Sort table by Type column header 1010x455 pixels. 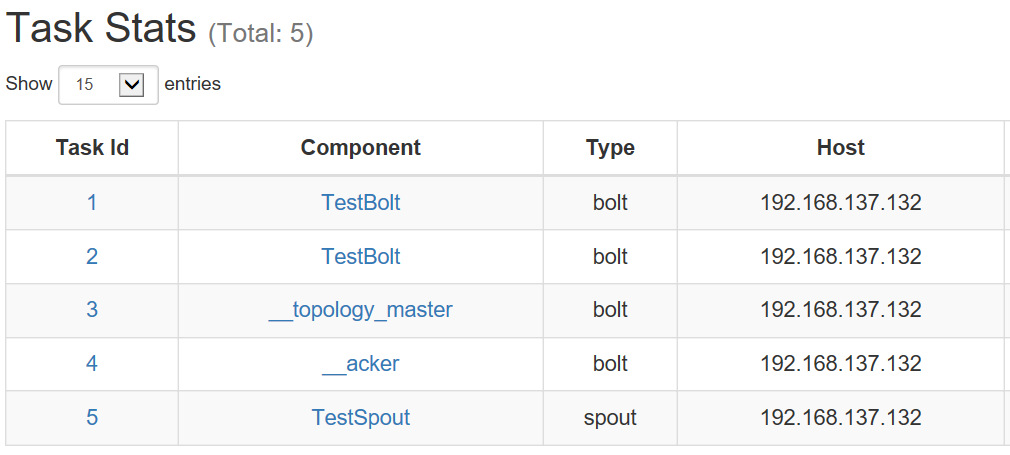[x=610, y=148]
